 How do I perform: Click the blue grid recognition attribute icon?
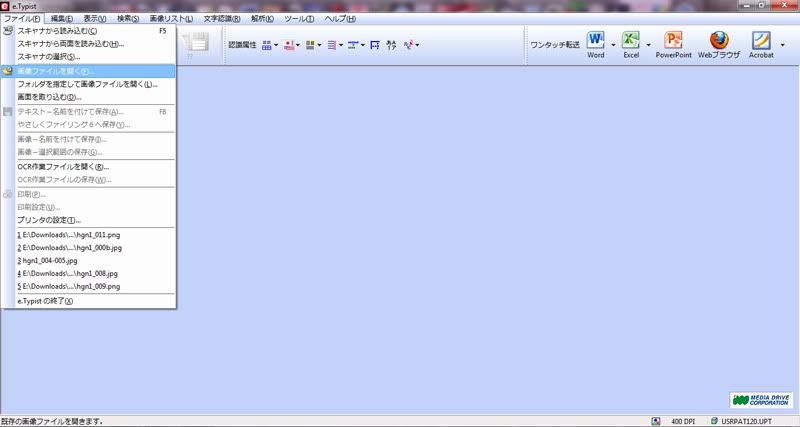point(266,45)
